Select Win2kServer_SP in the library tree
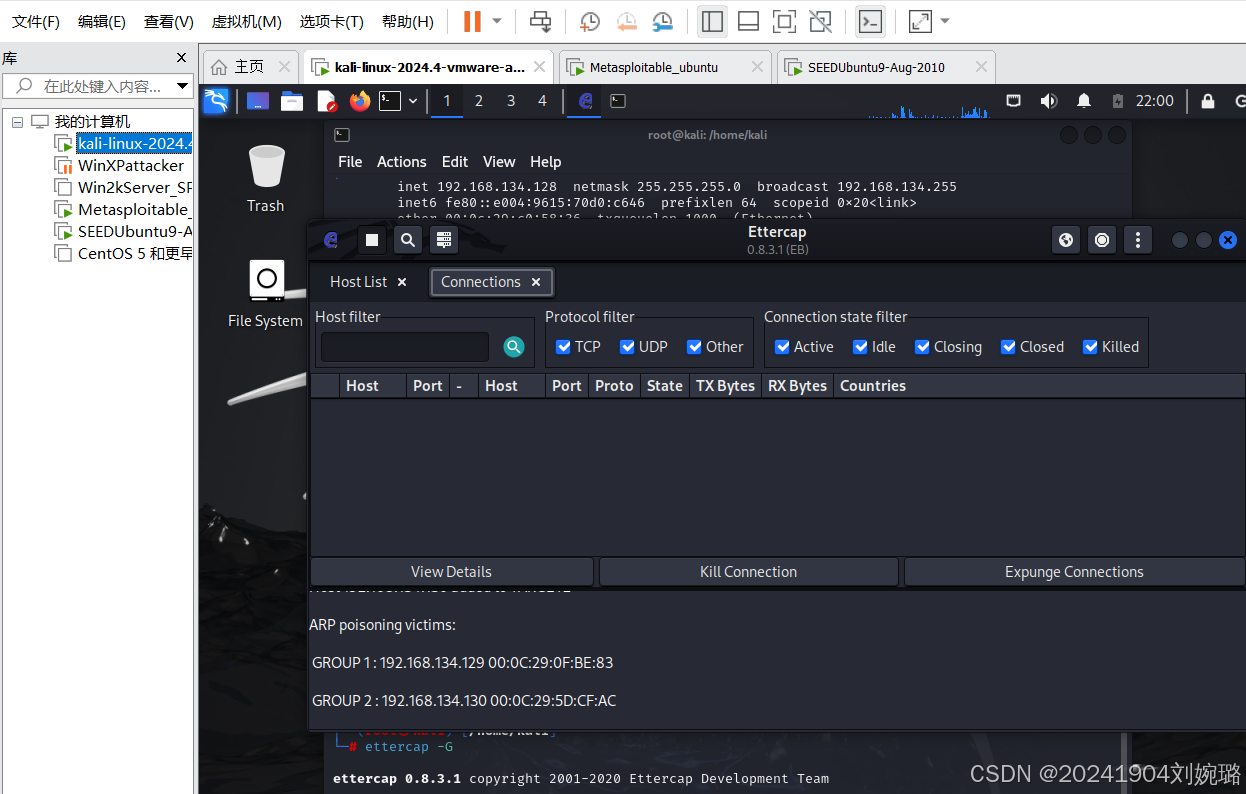1246x794 pixels. point(134,187)
